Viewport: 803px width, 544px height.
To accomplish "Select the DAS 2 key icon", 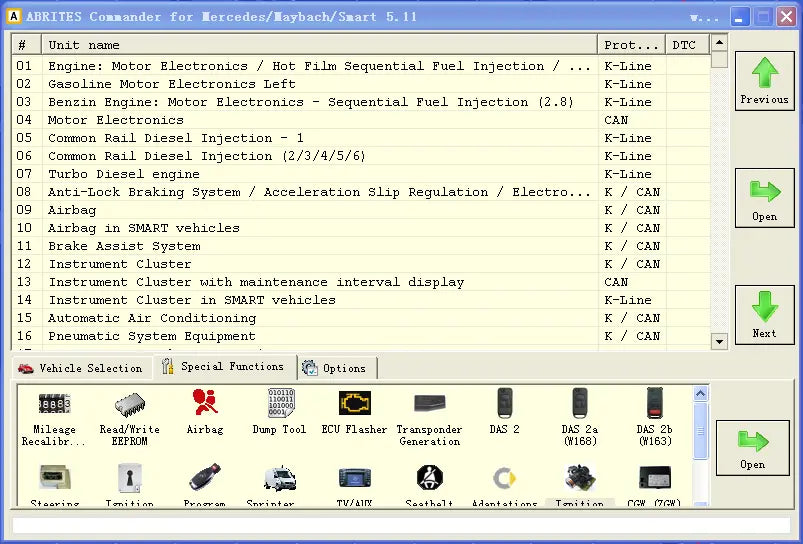I will 504,403.
